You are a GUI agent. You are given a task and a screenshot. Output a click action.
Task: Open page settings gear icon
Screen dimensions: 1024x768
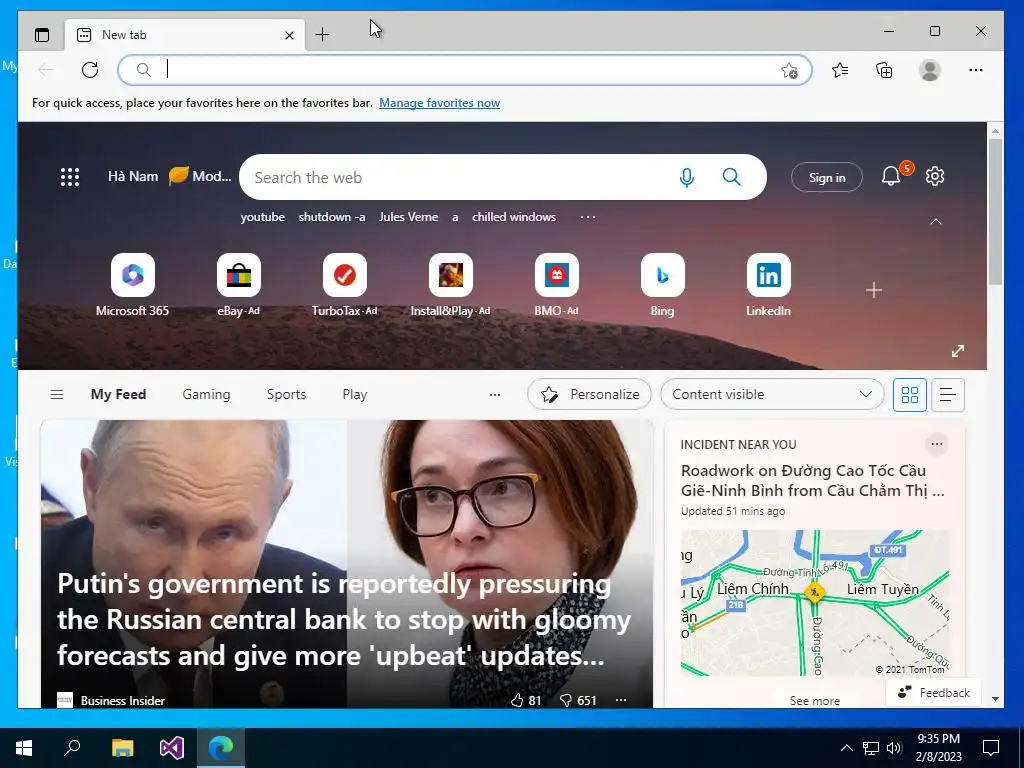[935, 176]
